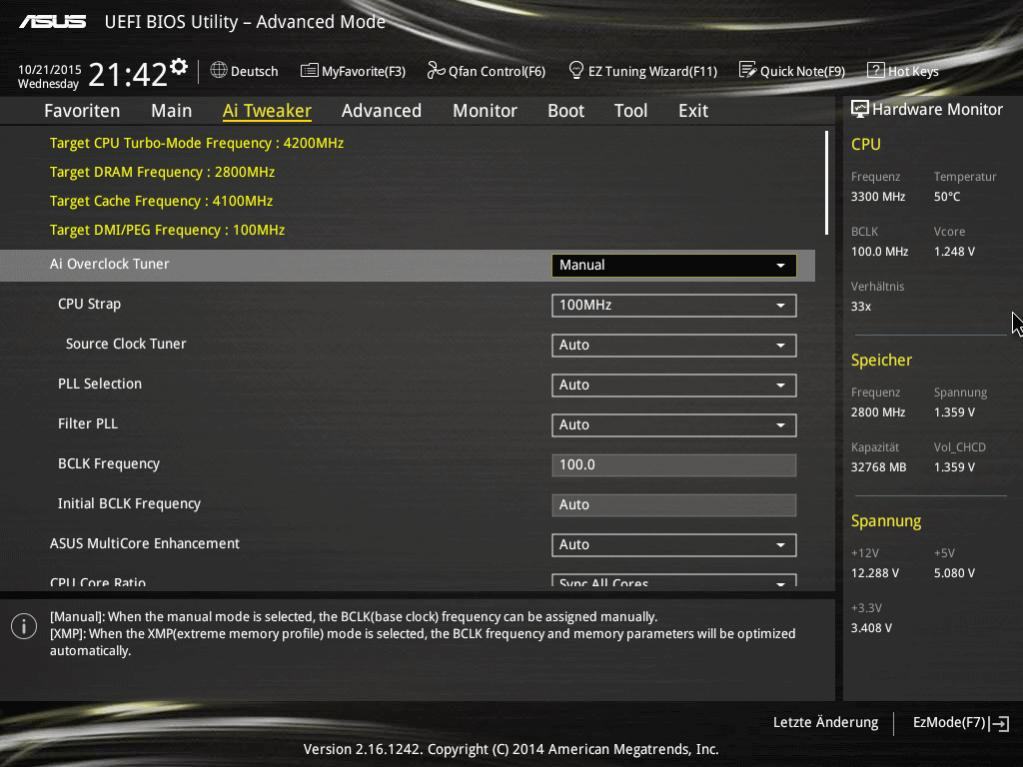This screenshot has height=767, width=1023.
Task: Select the BCLK Frequency label
Action: pyautogui.click(x=109, y=464)
